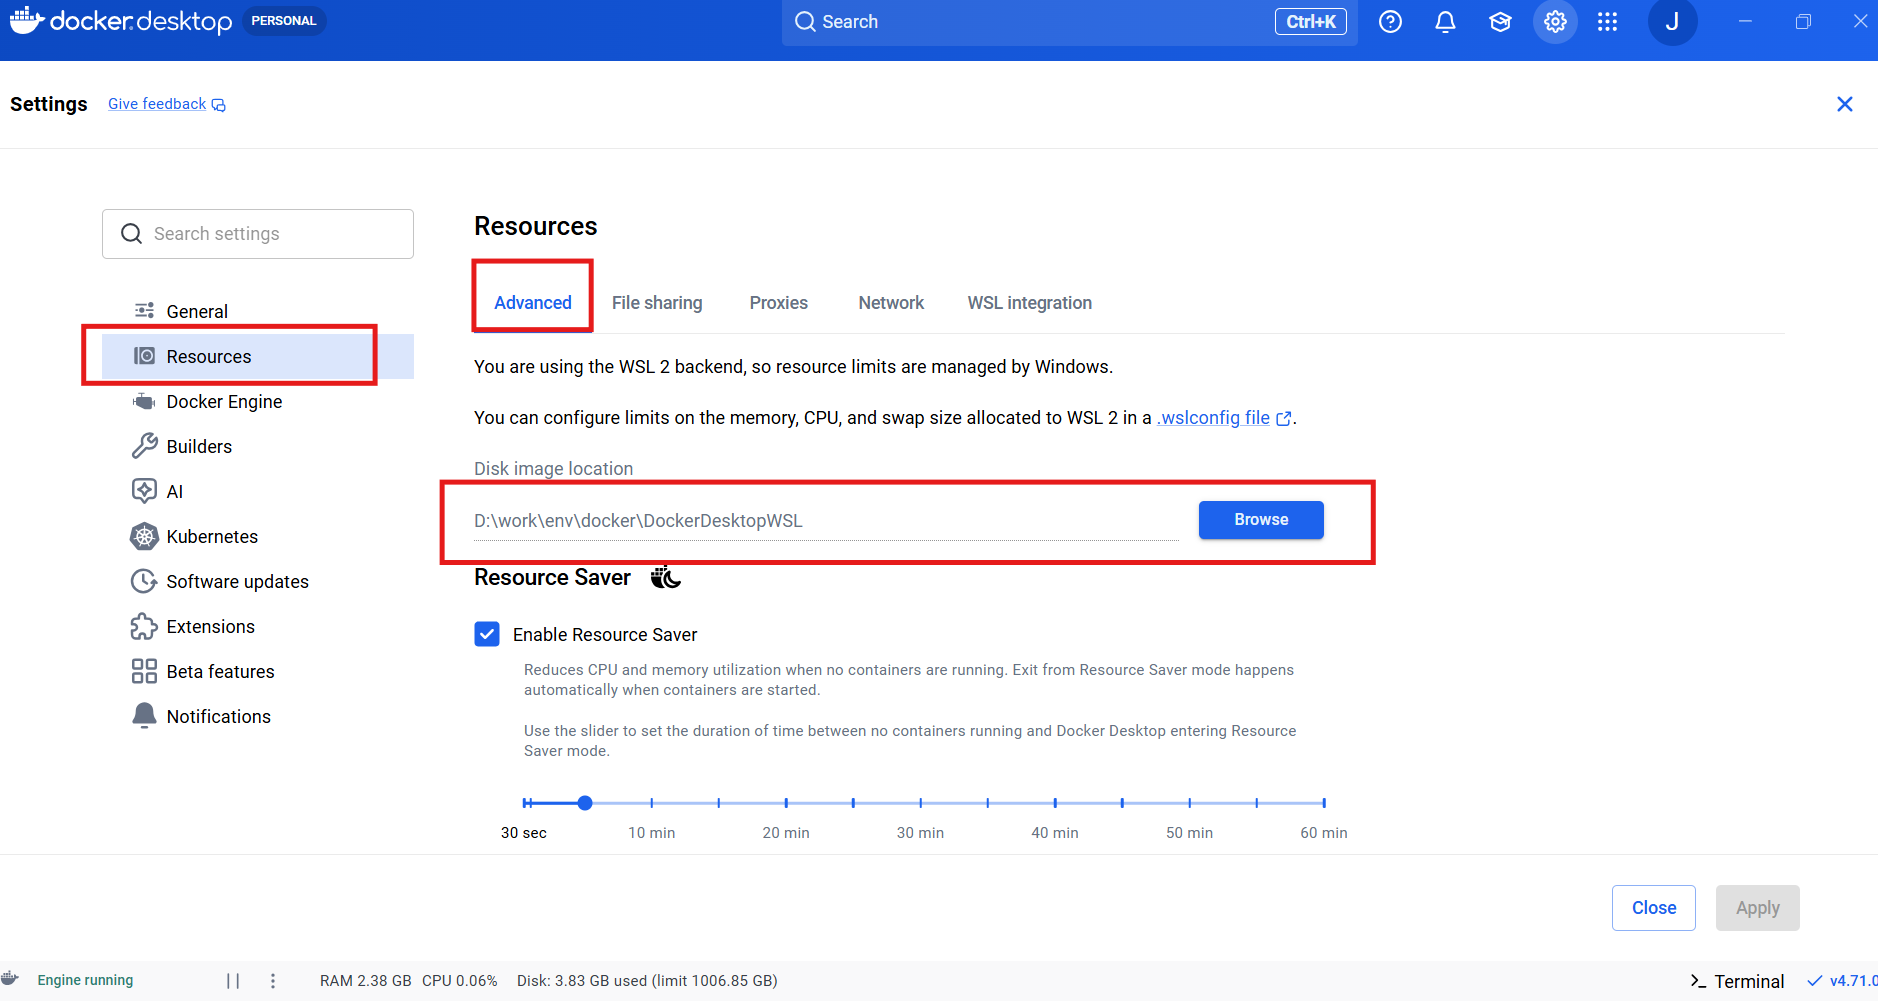
Task: Switch to the File sharing tab
Action: [x=657, y=303]
